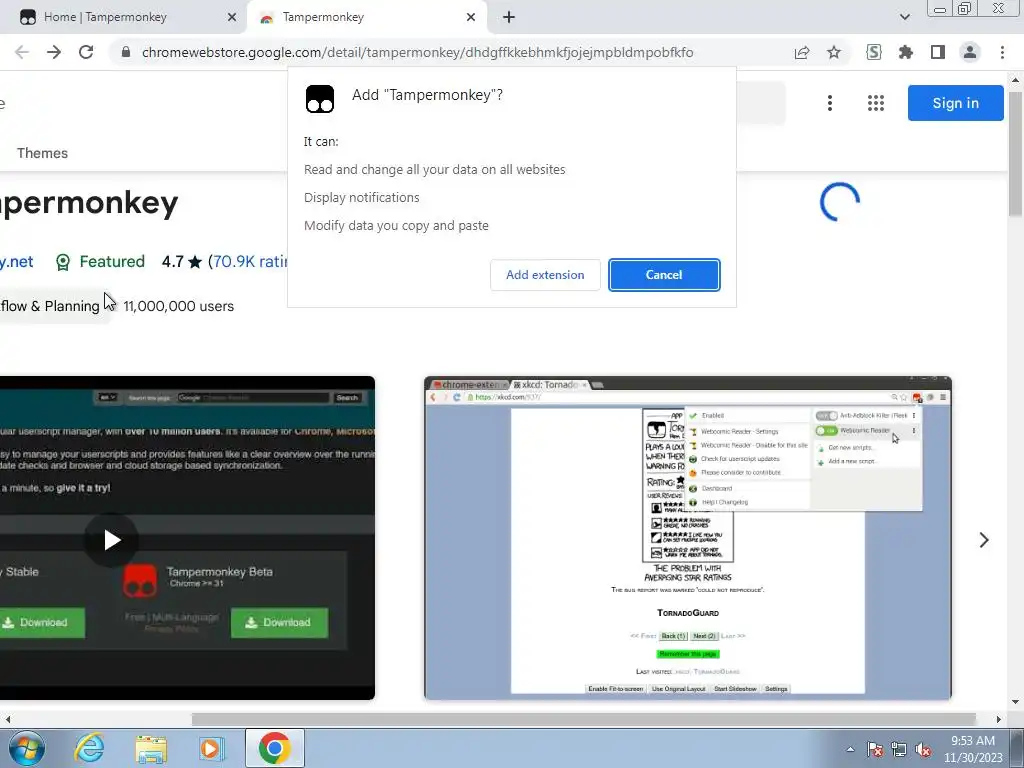Open the web store more options menu
The image size is (1024, 768).
(x=829, y=103)
